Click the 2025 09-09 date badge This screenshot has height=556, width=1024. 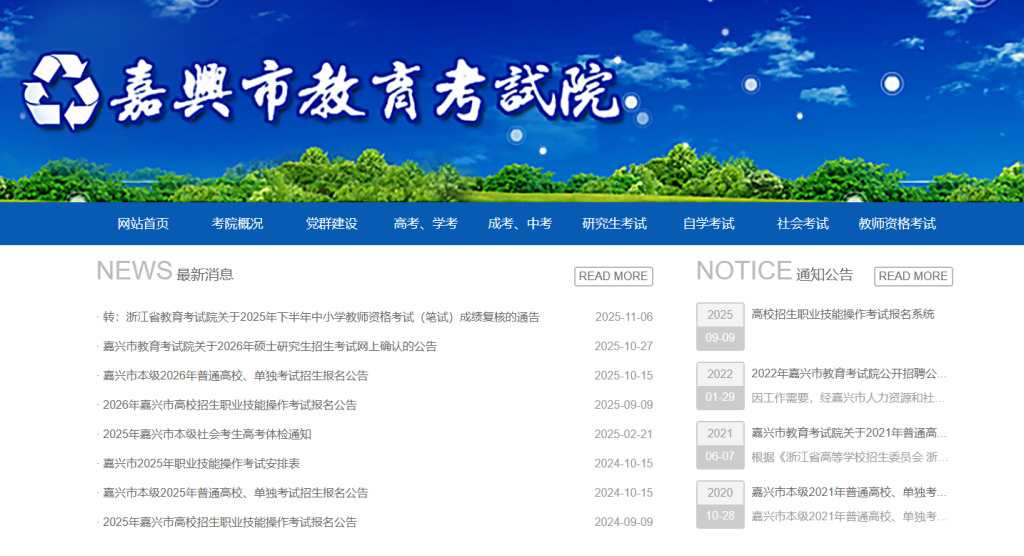pyautogui.click(x=720, y=326)
